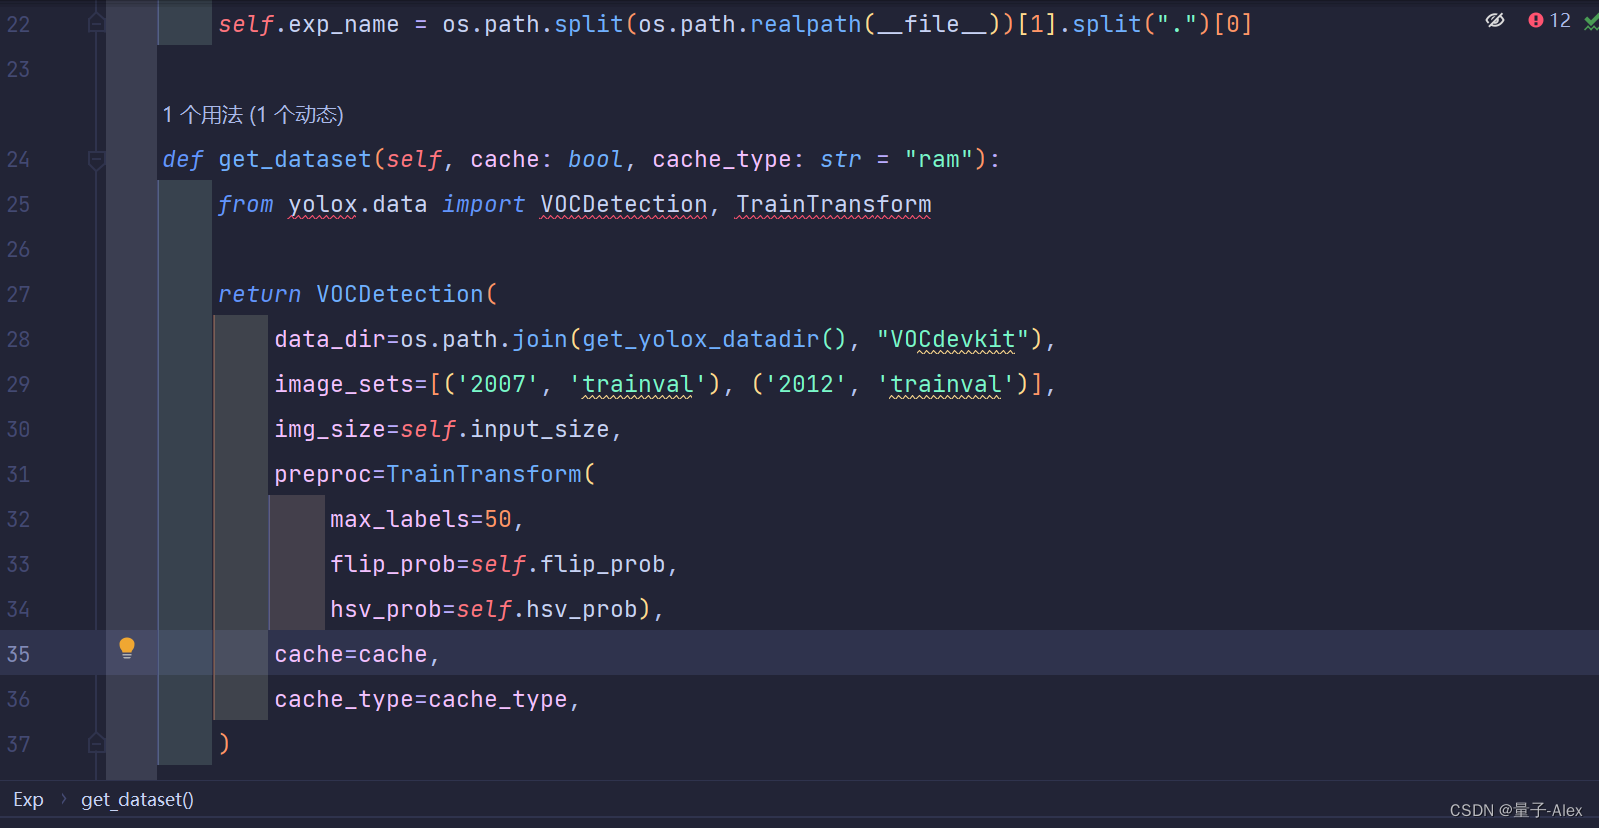1599x828 pixels.
Task: Click the return VOCDetection( statement
Action: point(358,294)
